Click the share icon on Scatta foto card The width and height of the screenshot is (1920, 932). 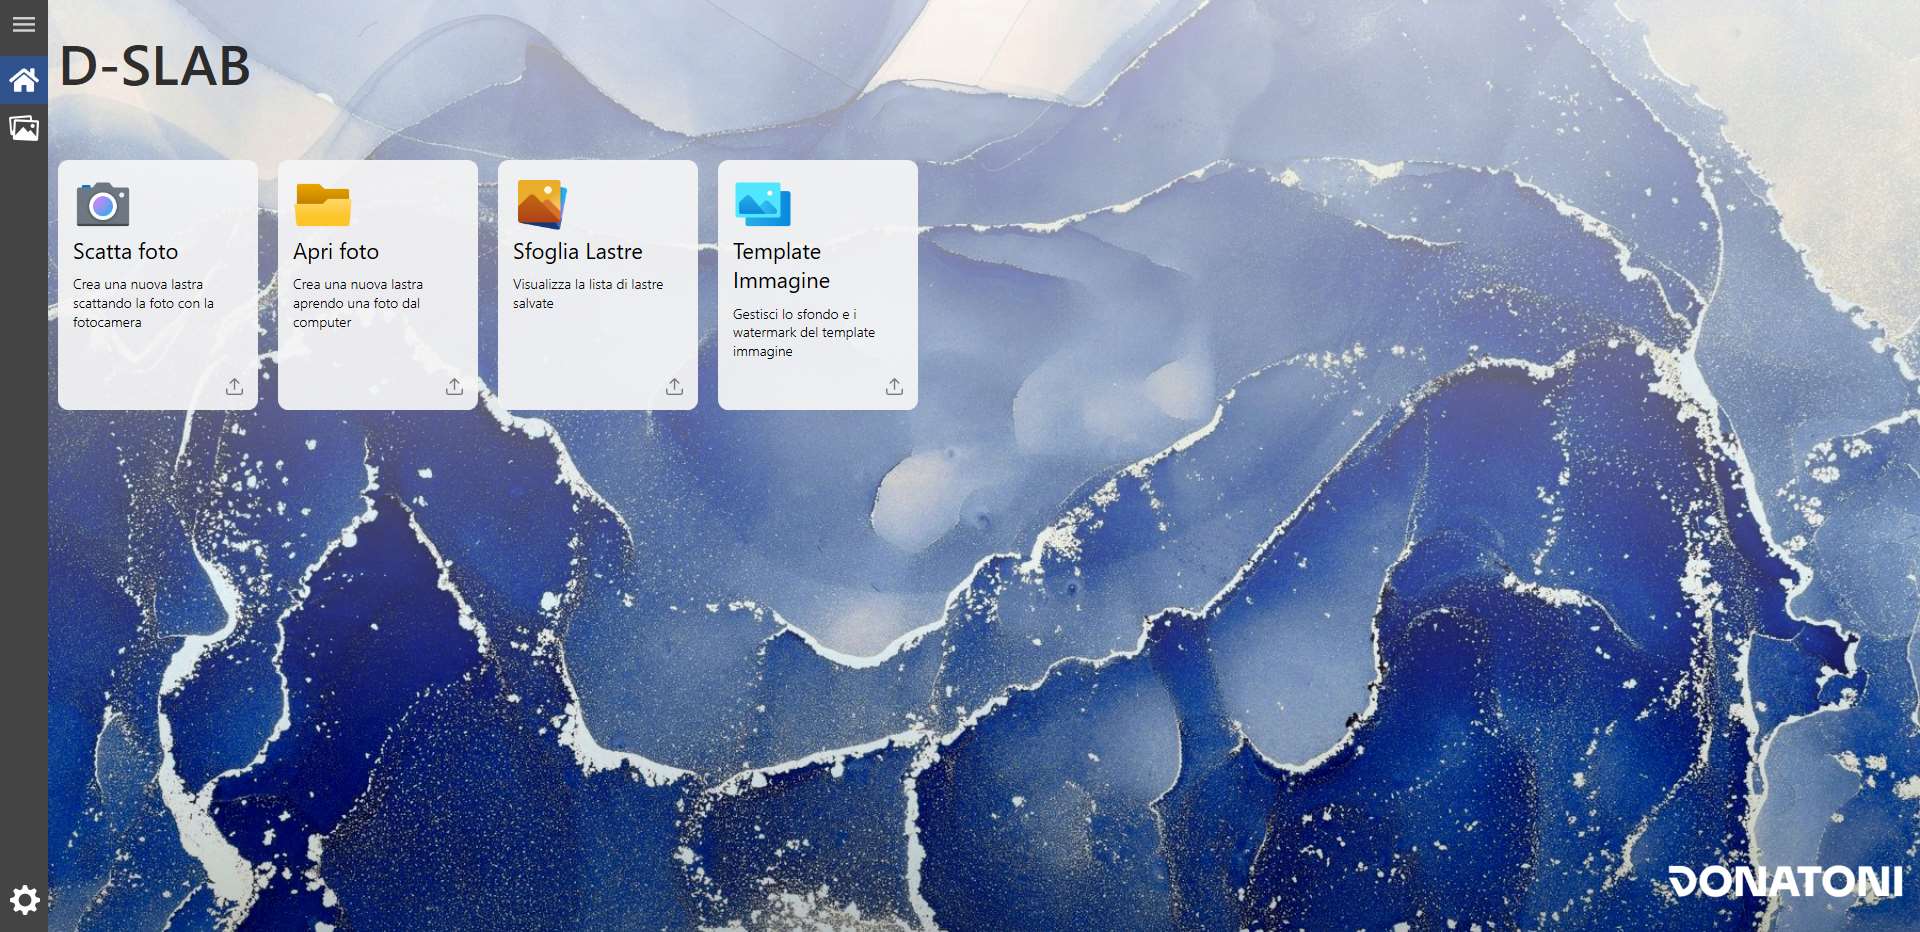(235, 386)
